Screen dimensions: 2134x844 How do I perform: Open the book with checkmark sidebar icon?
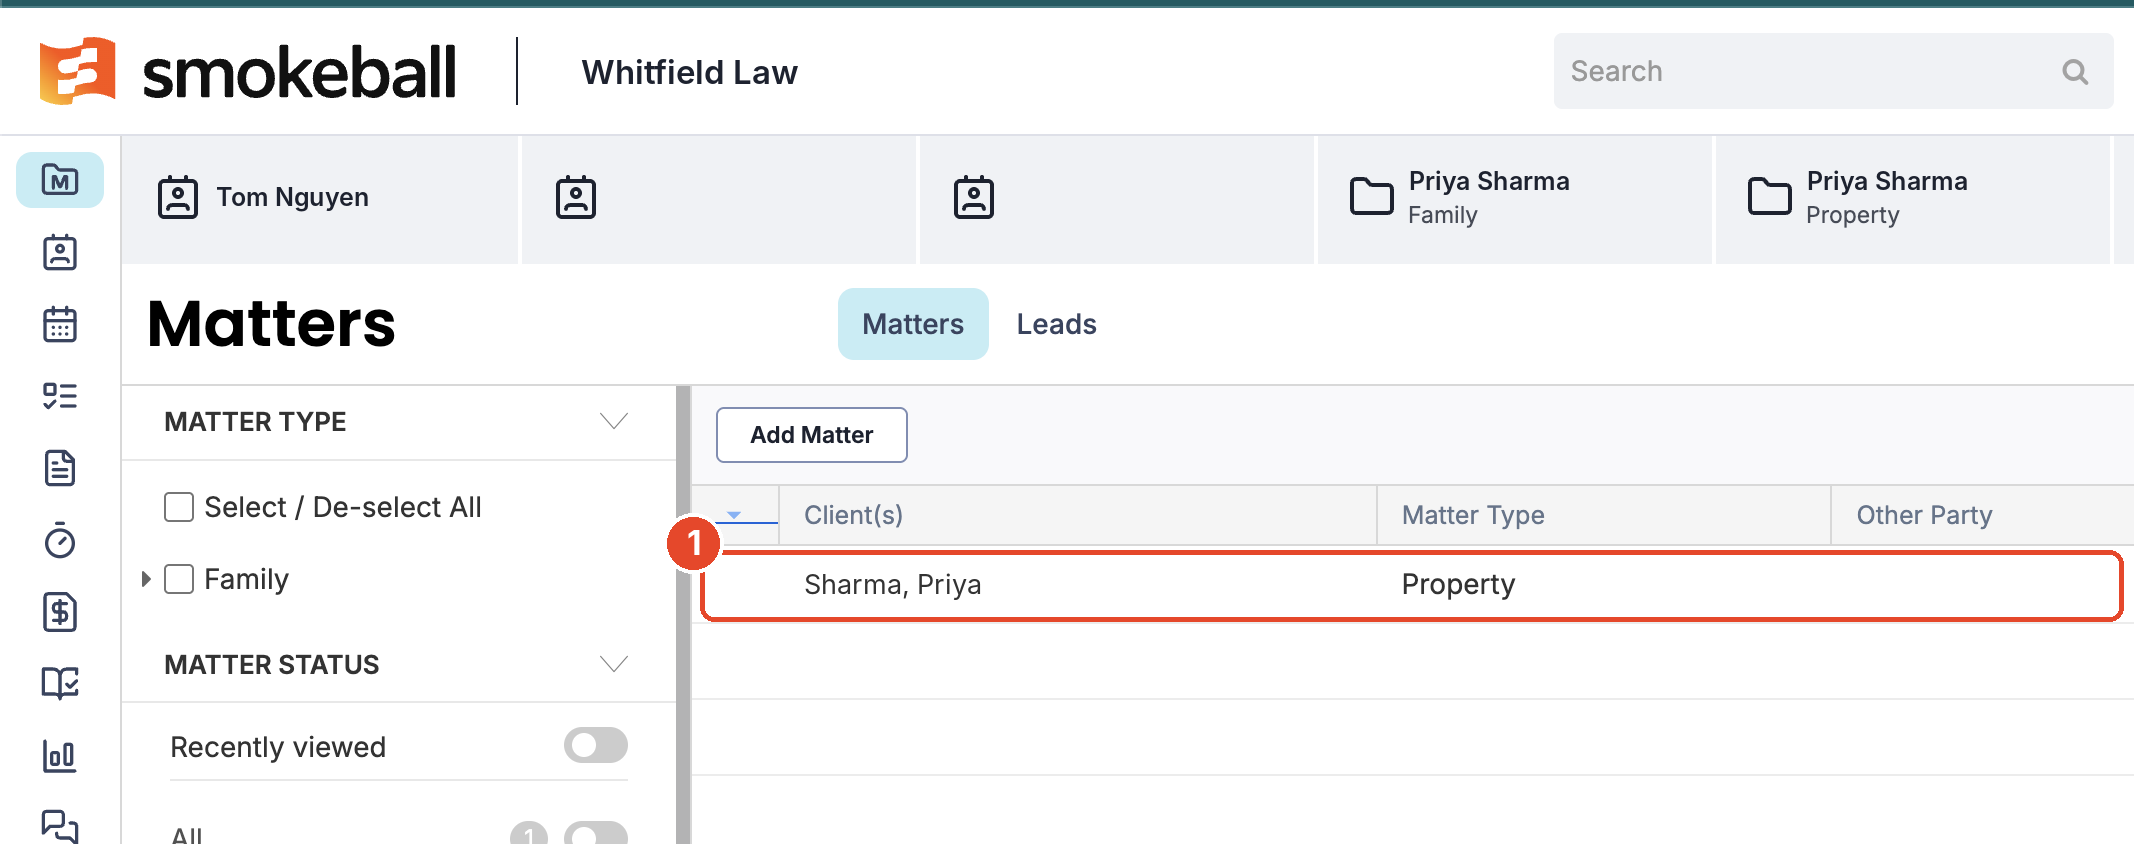(60, 684)
